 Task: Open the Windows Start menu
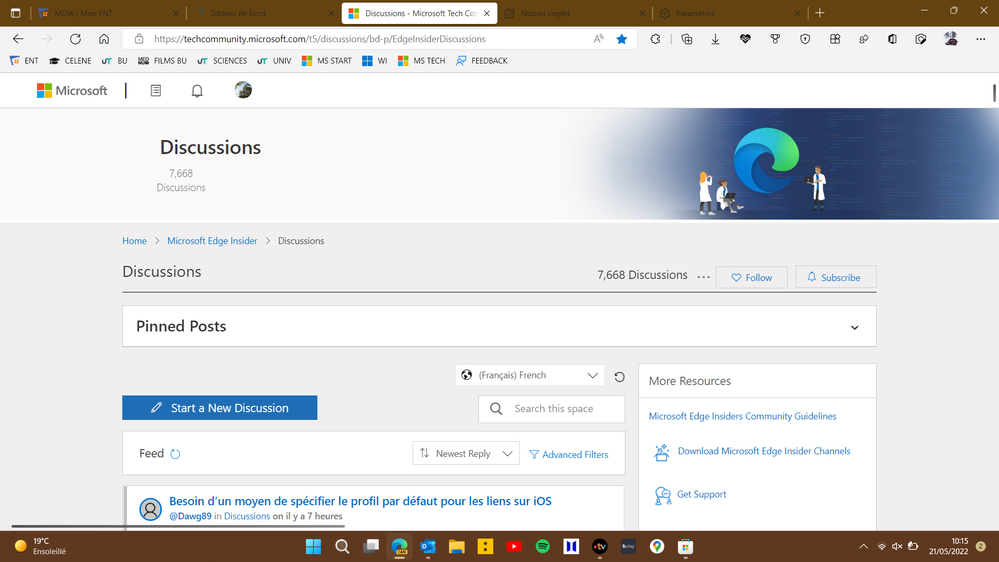coord(313,546)
